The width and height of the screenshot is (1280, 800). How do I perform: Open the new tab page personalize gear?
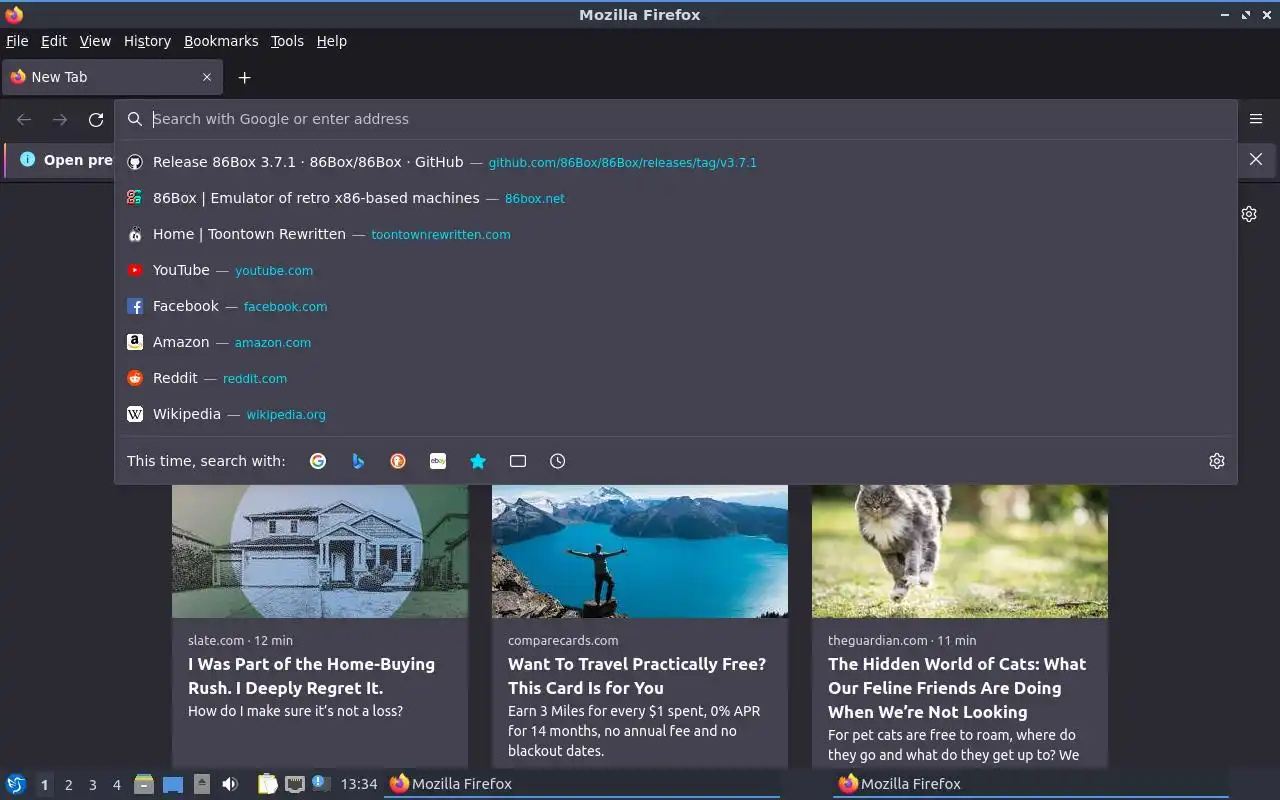pyautogui.click(x=1249, y=214)
